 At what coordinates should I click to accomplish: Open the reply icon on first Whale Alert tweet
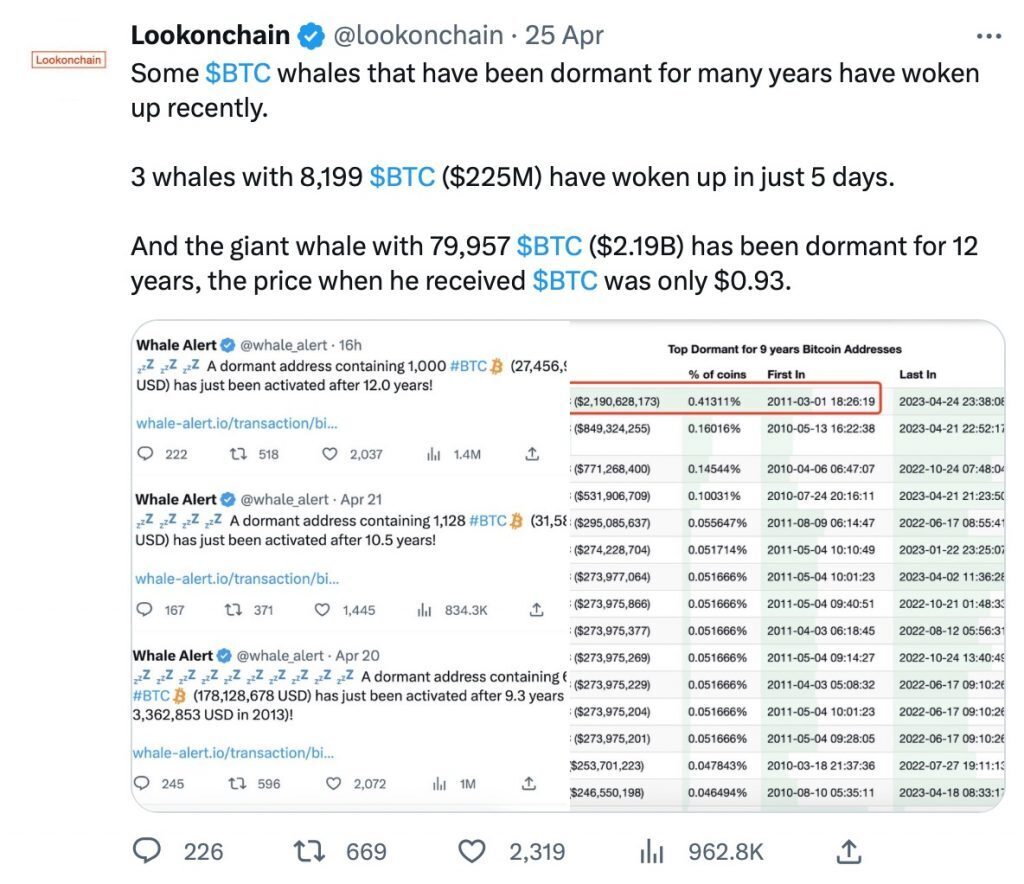(146, 452)
